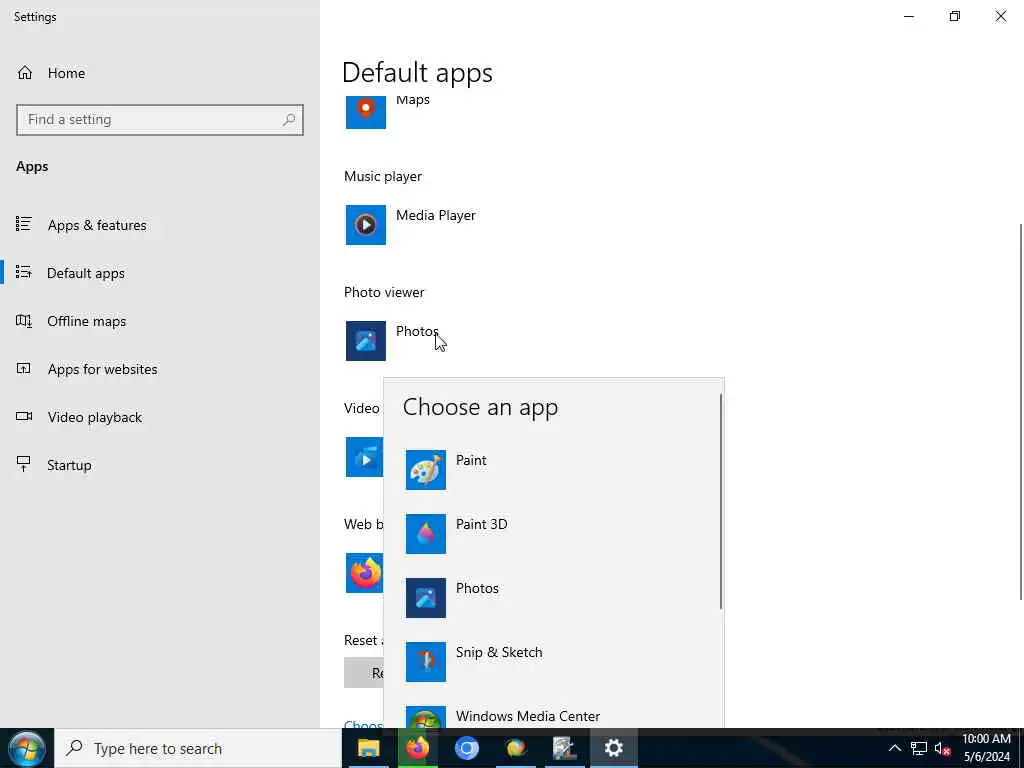Click the Photo viewer heading text
Screen dimensions: 1024x768
point(384,293)
